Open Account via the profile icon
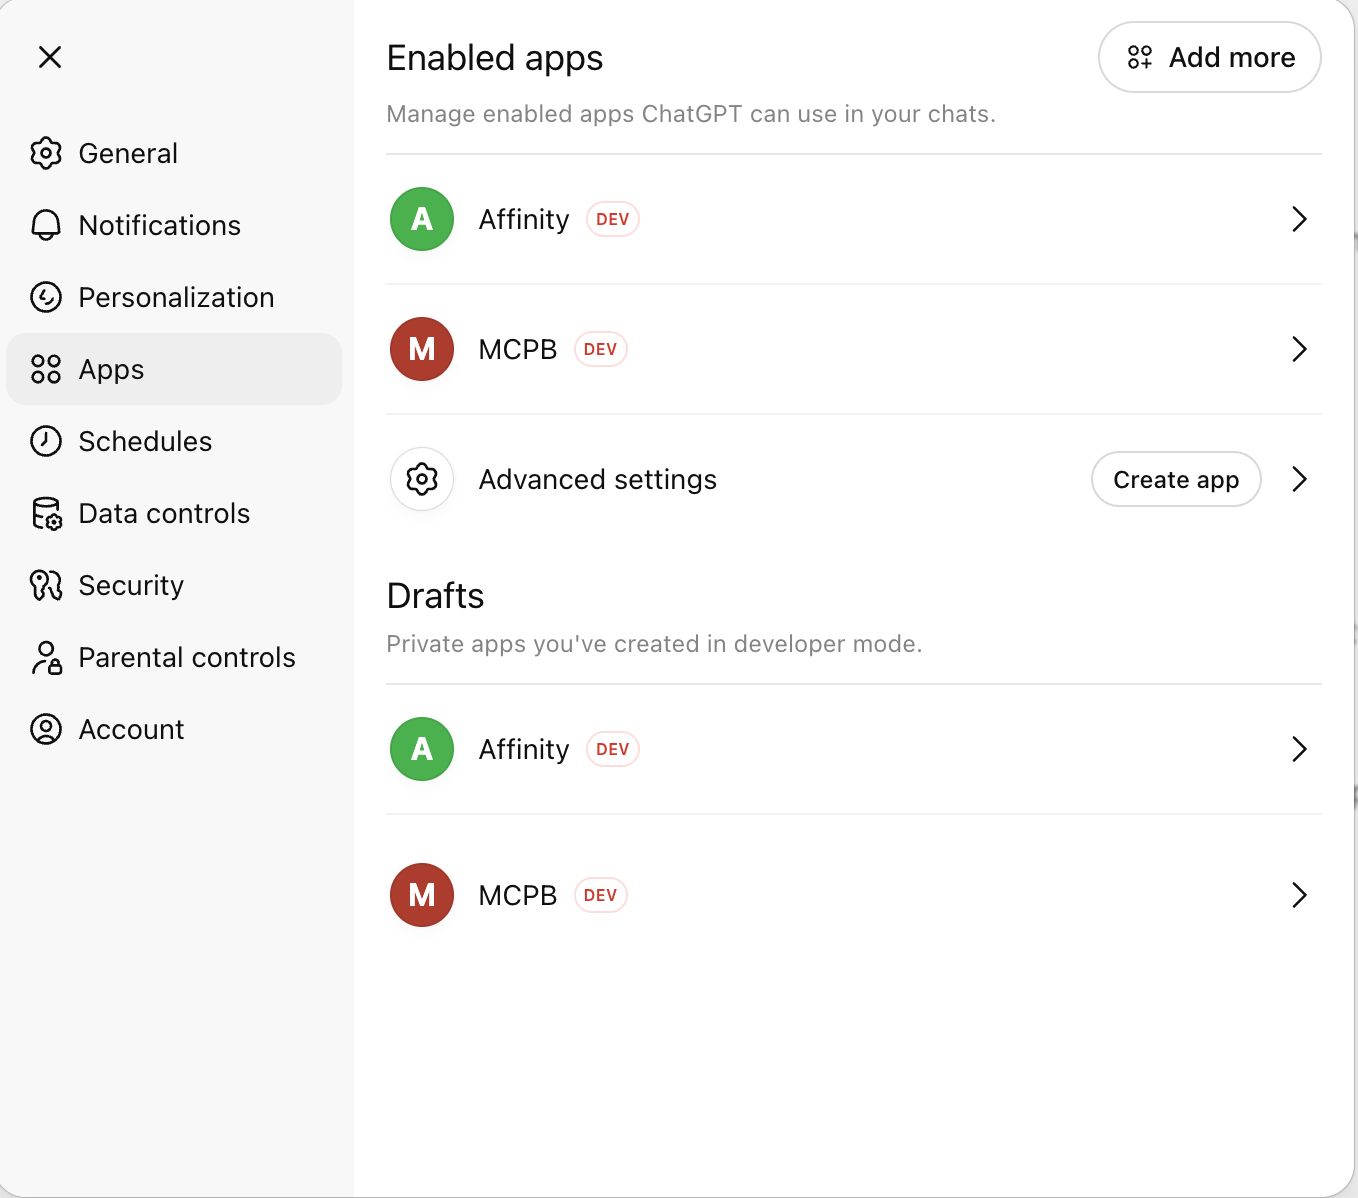Image resolution: width=1358 pixels, height=1198 pixels. (46, 729)
